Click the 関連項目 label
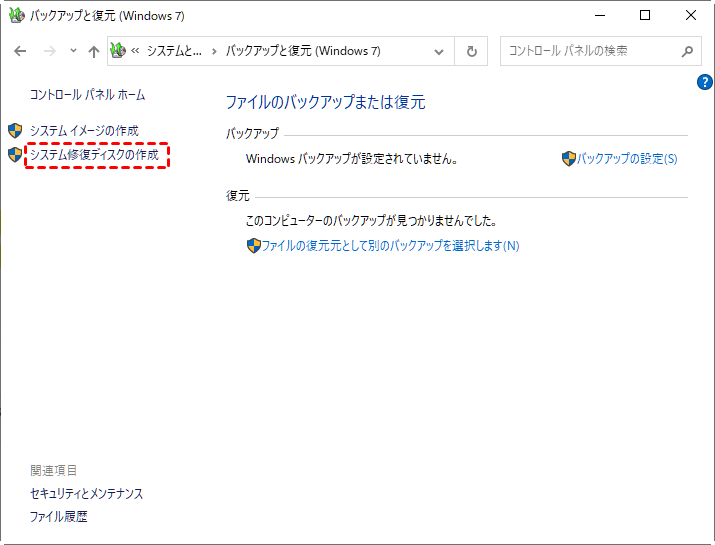Viewport: 715px width, 545px height. coord(54,470)
